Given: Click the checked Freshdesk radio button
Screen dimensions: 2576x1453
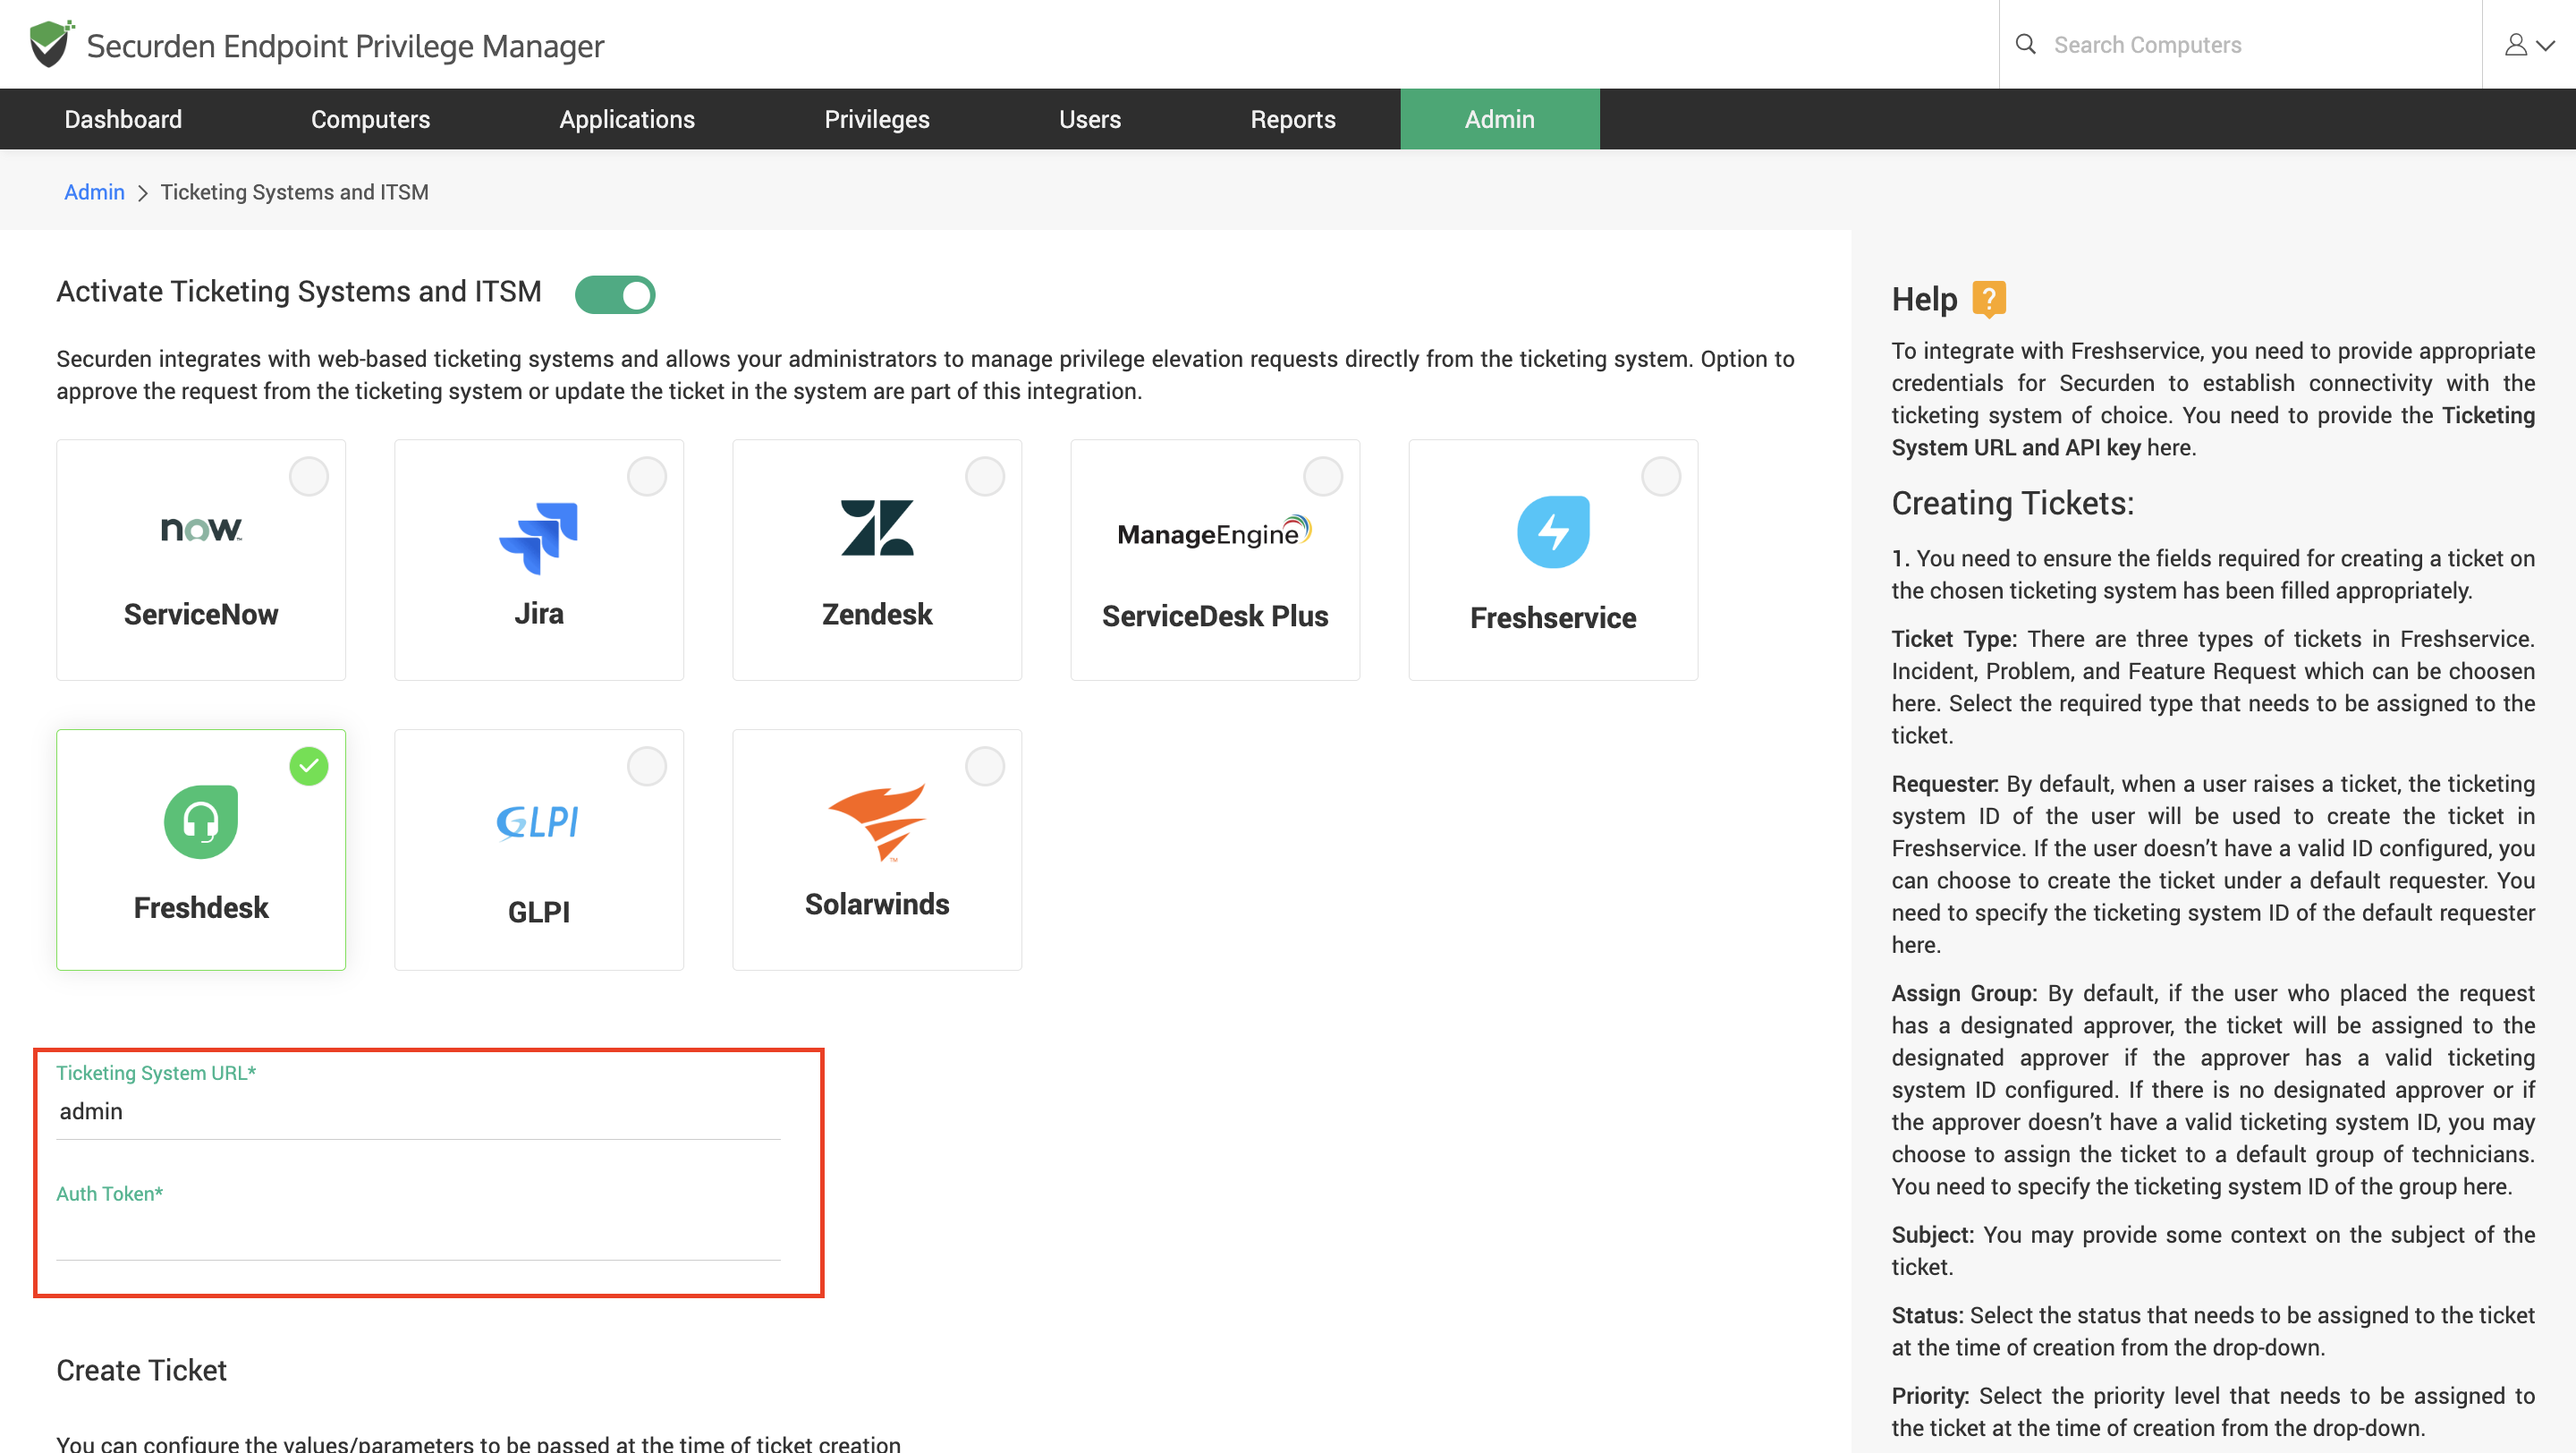Looking at the screenshot, I should coord(308,766).
